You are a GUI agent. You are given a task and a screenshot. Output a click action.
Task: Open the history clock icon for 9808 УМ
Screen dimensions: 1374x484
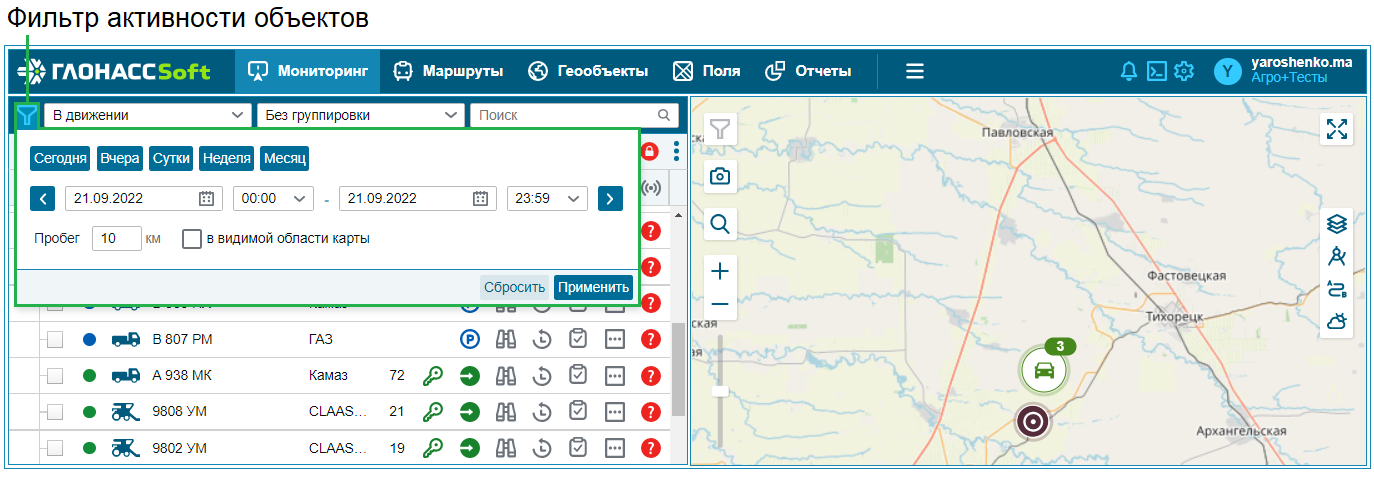click(542, 412)
